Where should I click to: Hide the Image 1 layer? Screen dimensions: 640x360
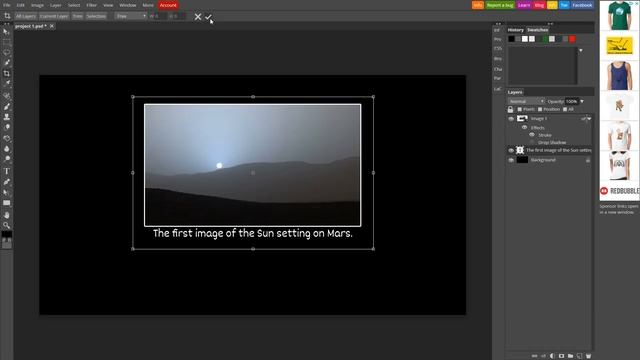[x=511, y=119]
